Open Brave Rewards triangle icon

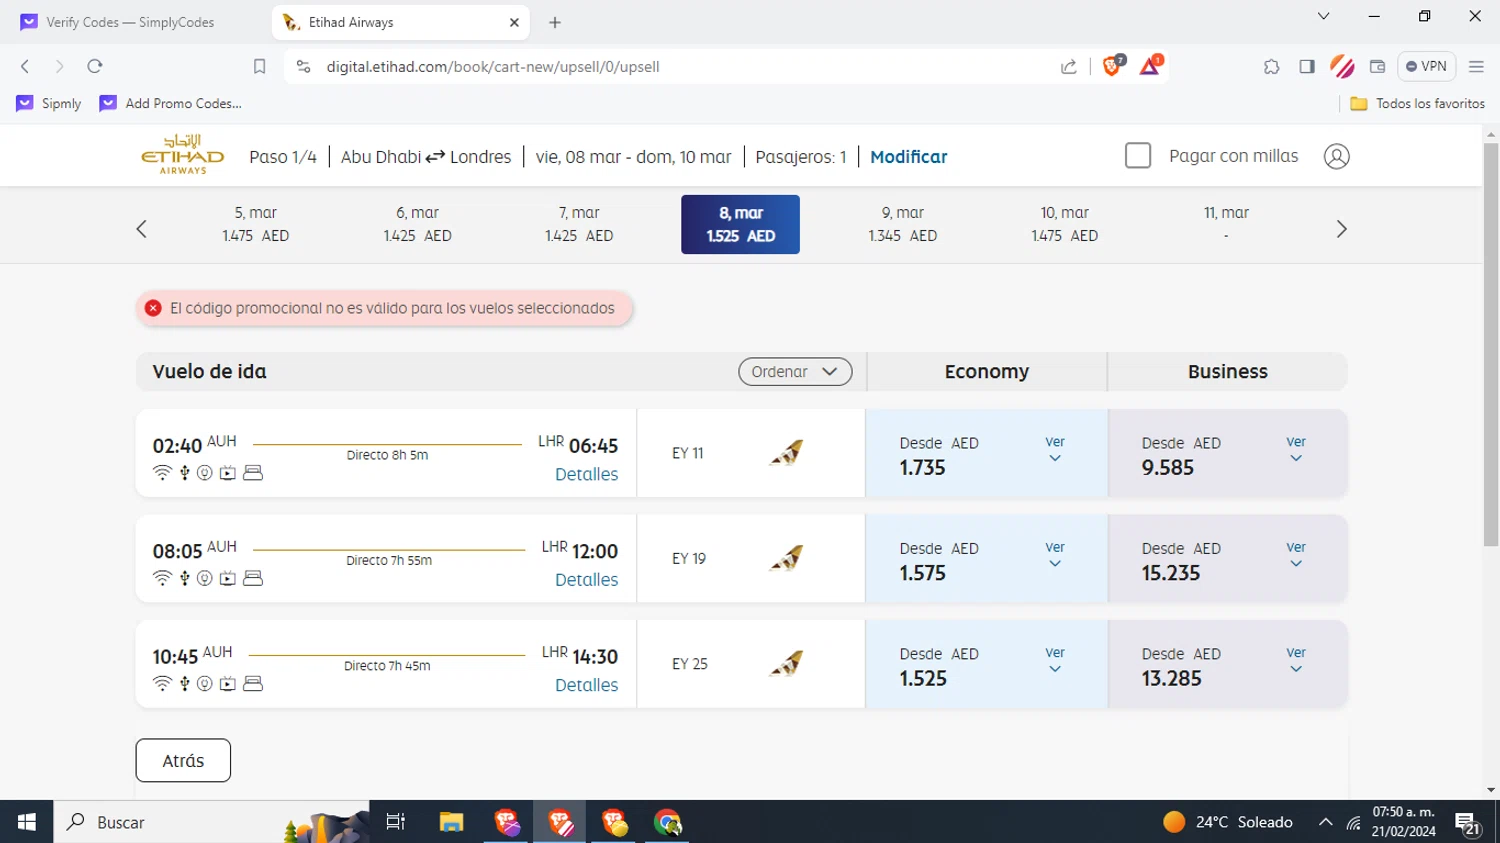click(1150, 66)
